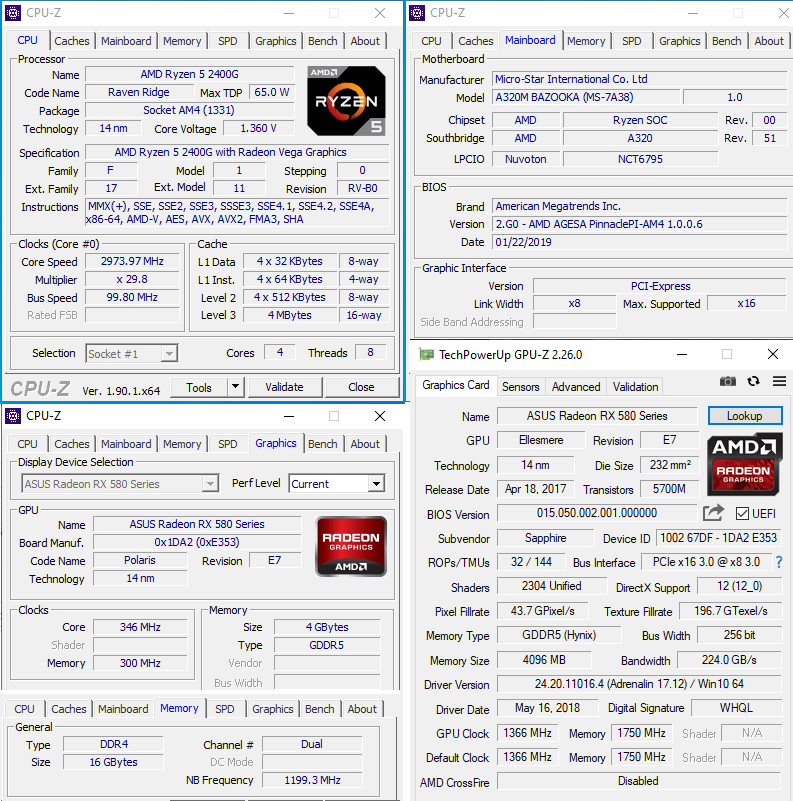The image size is (793, 801).
Task: Click the Ryzen 5 logo in CPU tab
Action: (x=346, y=101)
